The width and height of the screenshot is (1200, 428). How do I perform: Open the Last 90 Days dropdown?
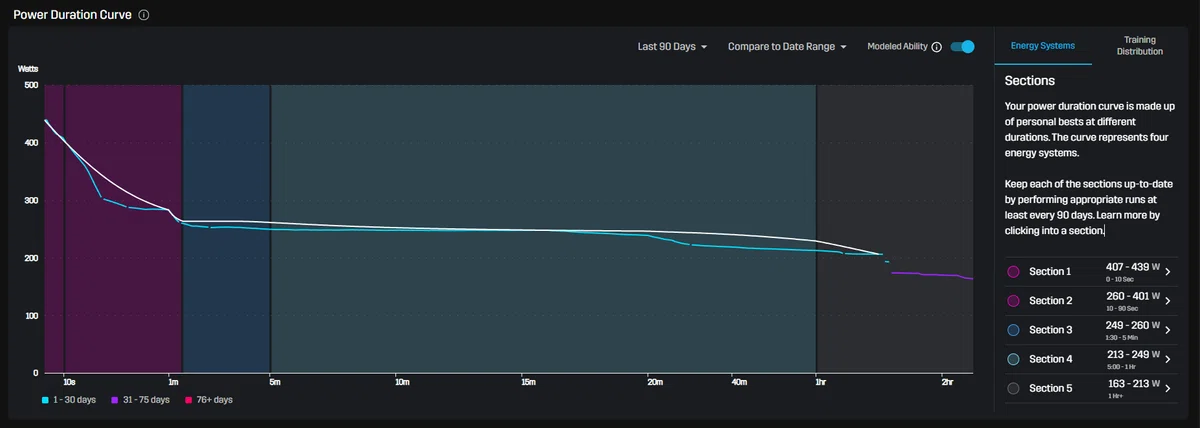click(x=672, y=47)
